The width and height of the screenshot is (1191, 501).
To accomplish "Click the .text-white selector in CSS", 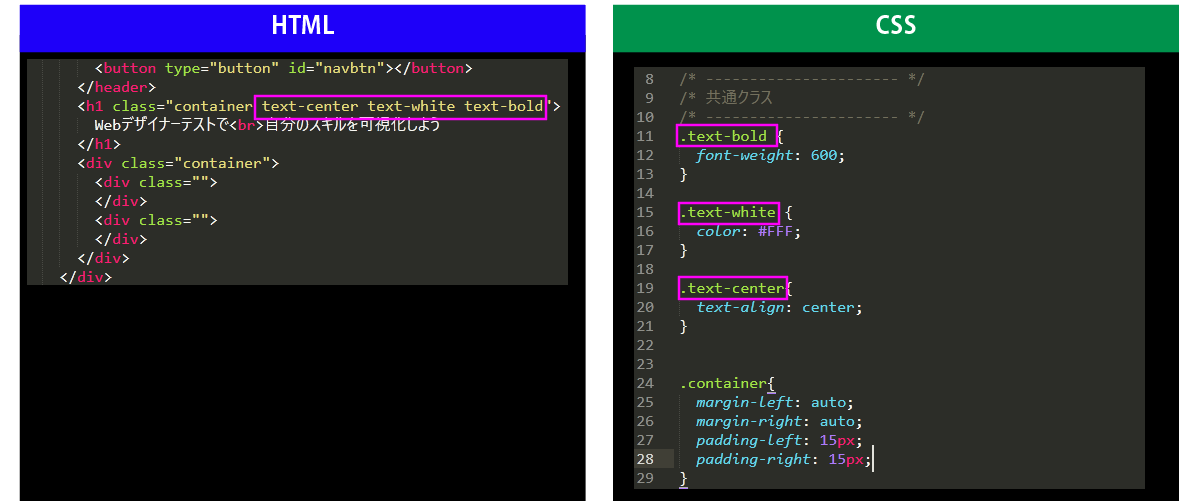I will [728, 212].
